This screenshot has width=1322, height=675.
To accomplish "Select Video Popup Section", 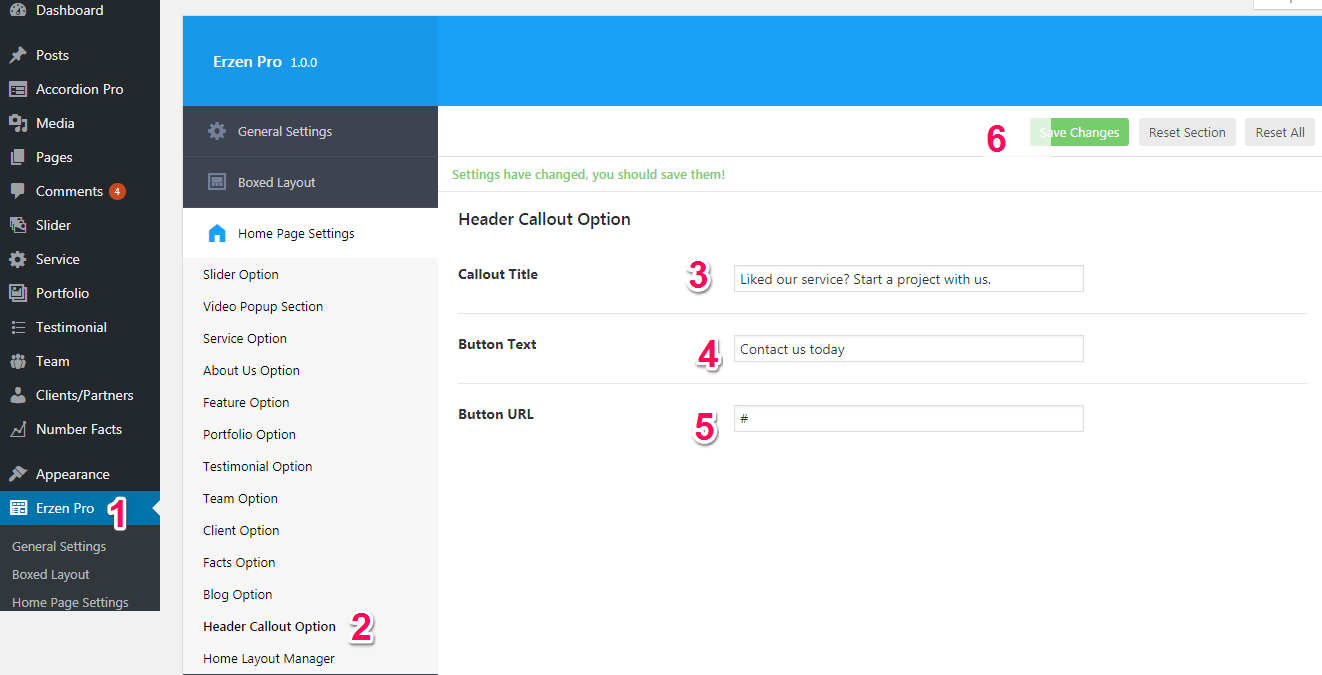I will 263,306.
